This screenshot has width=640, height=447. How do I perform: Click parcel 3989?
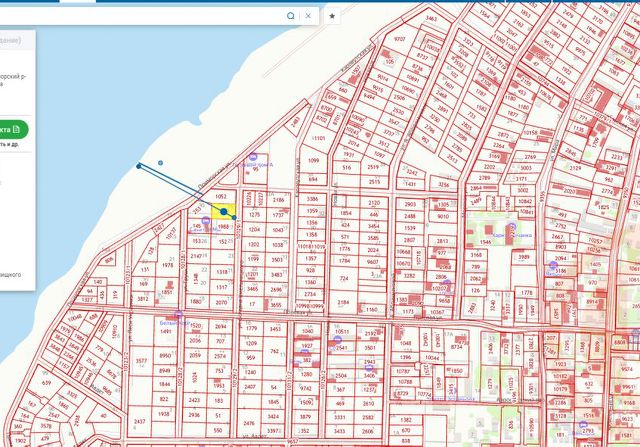(524, 257)
